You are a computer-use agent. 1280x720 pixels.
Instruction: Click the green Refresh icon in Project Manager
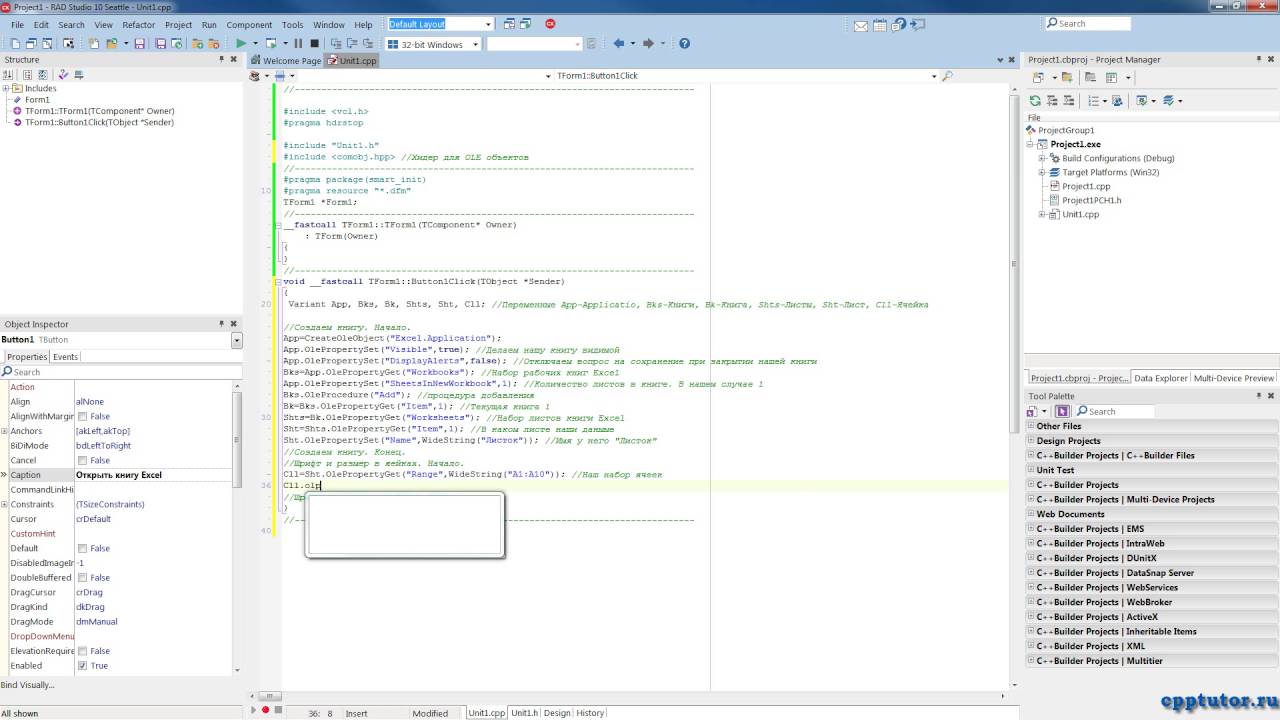[1035, 101]
